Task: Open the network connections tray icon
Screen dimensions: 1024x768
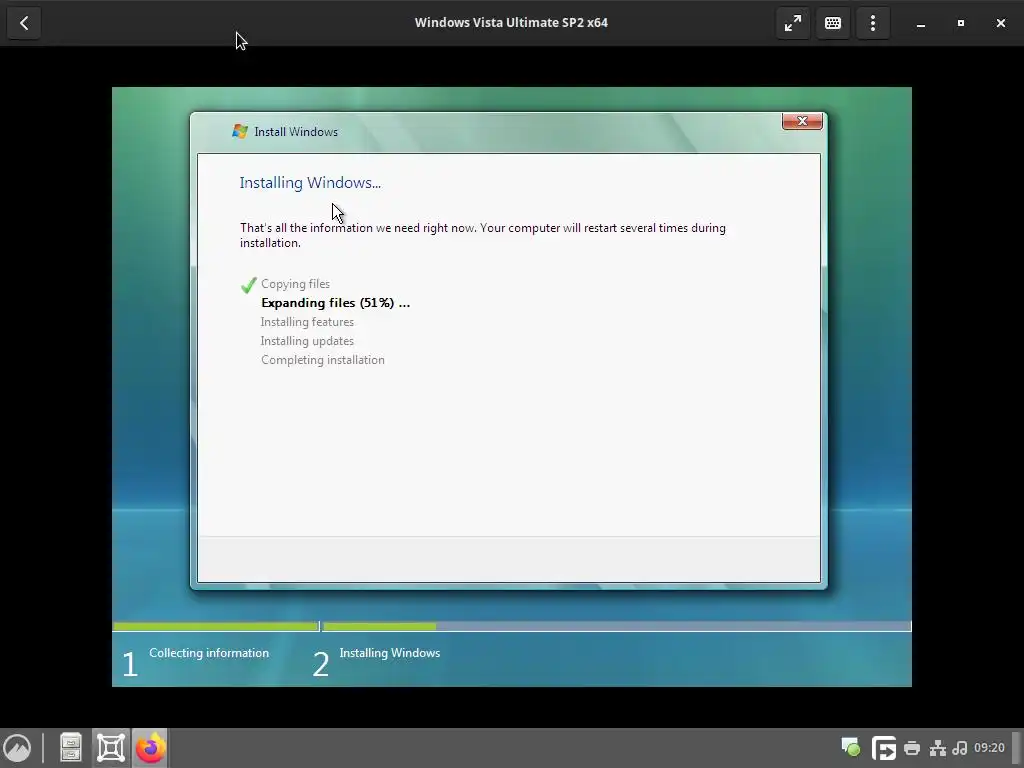Action: (938, 748)
